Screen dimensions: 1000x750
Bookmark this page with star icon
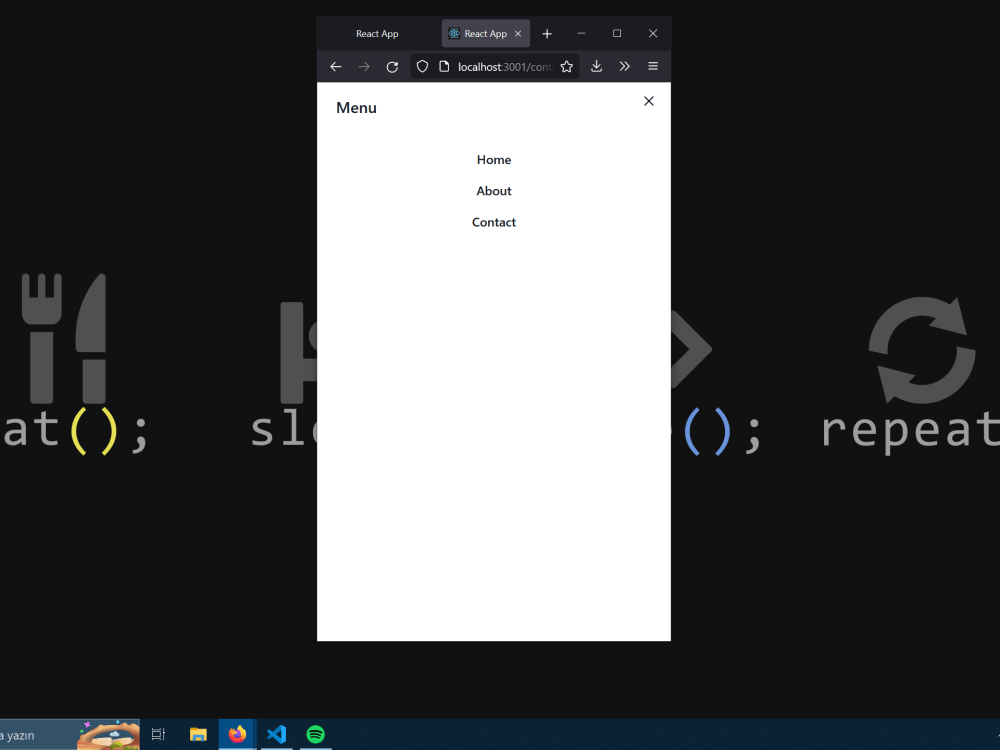coord(566,67)
